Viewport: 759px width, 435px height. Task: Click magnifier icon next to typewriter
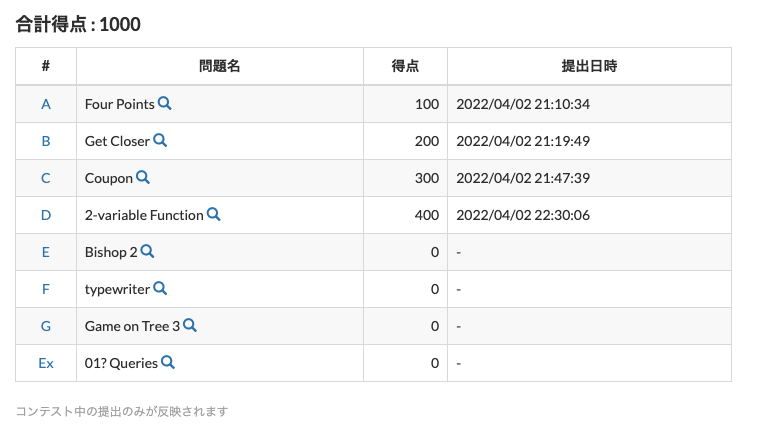click(x=160, y=288)
